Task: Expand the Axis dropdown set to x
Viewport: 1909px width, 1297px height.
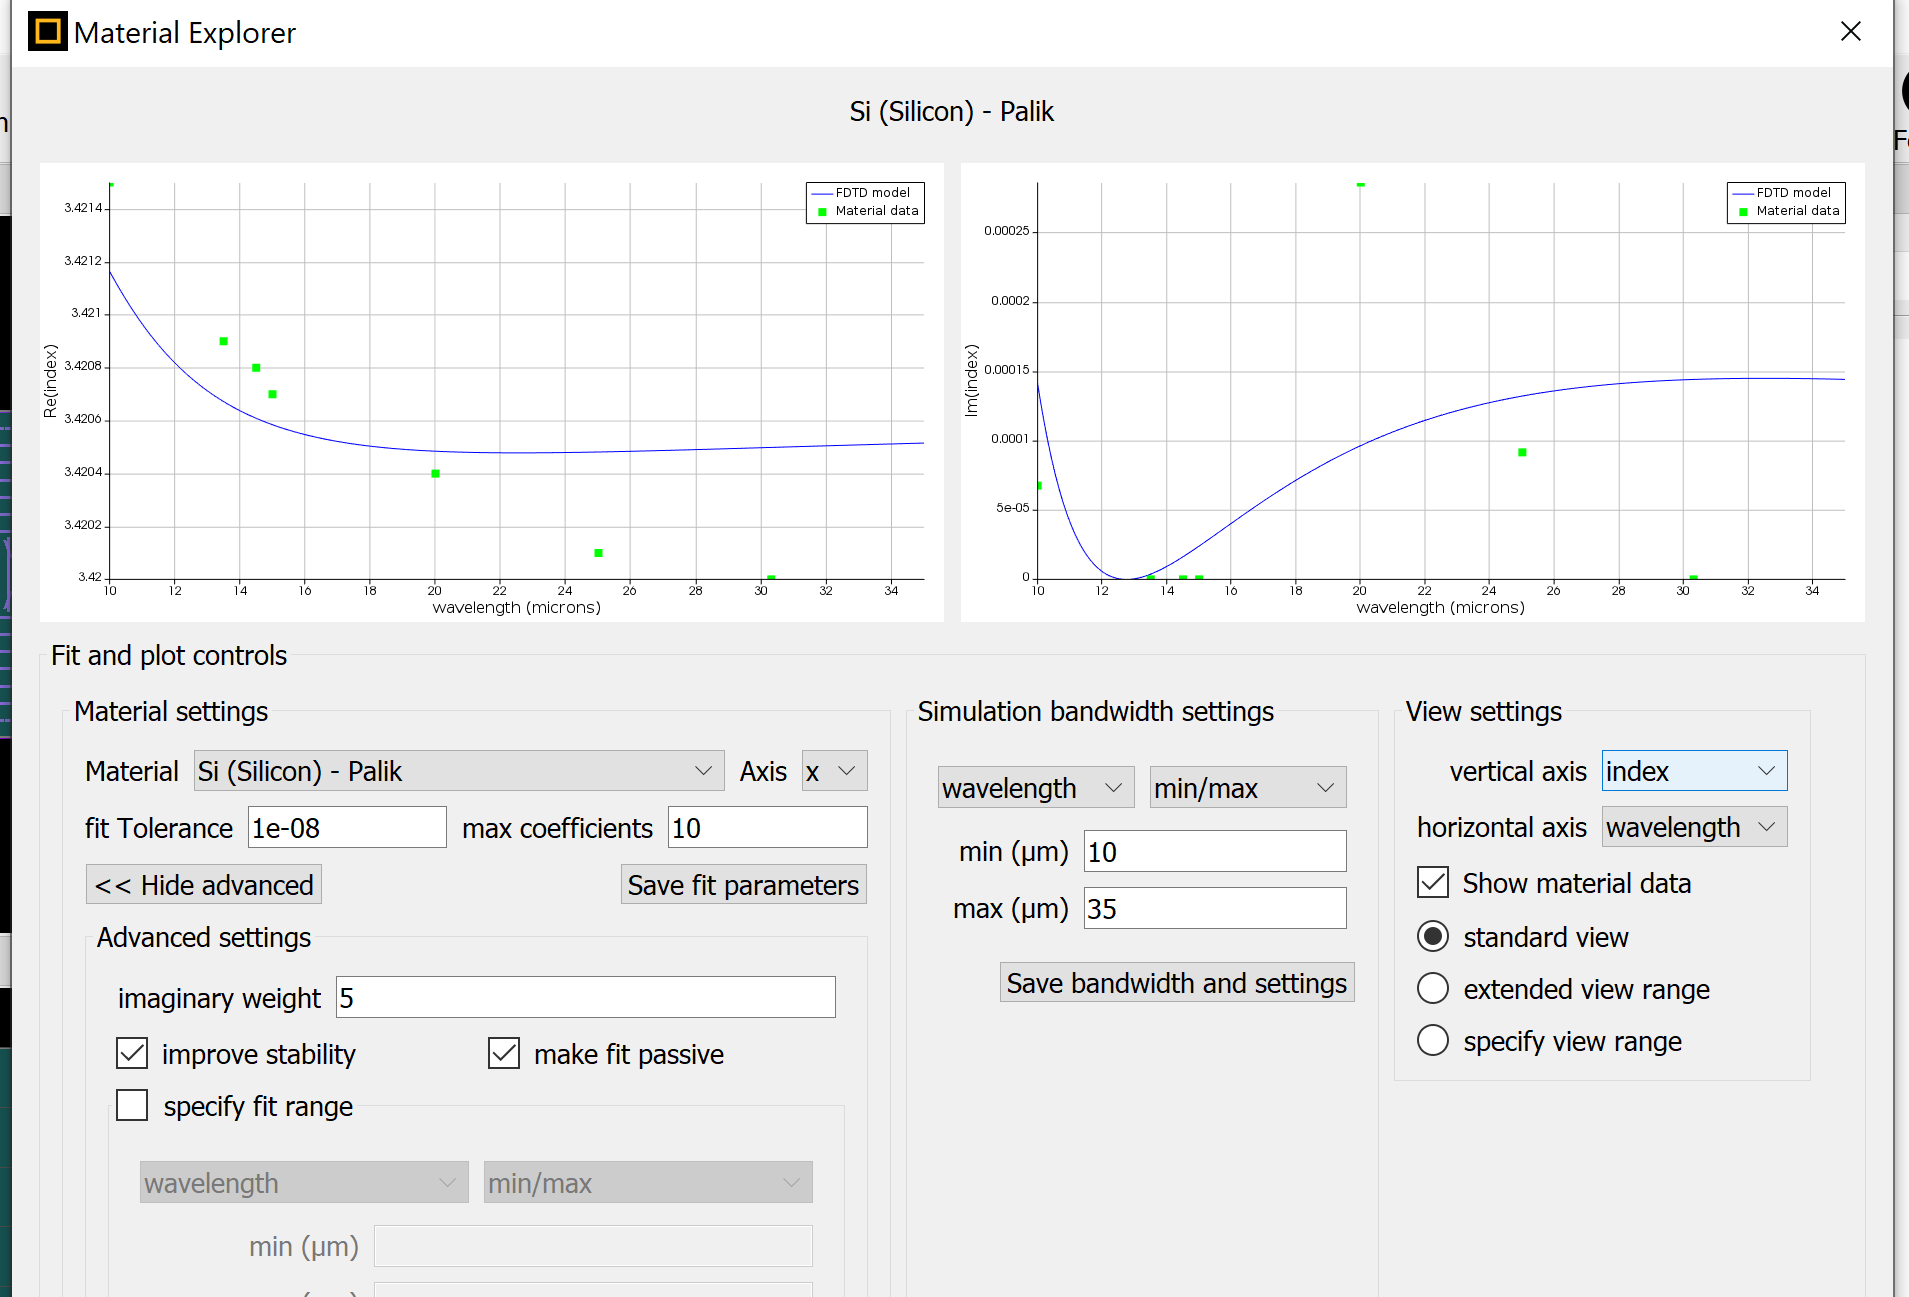Action: click(834, 771)
